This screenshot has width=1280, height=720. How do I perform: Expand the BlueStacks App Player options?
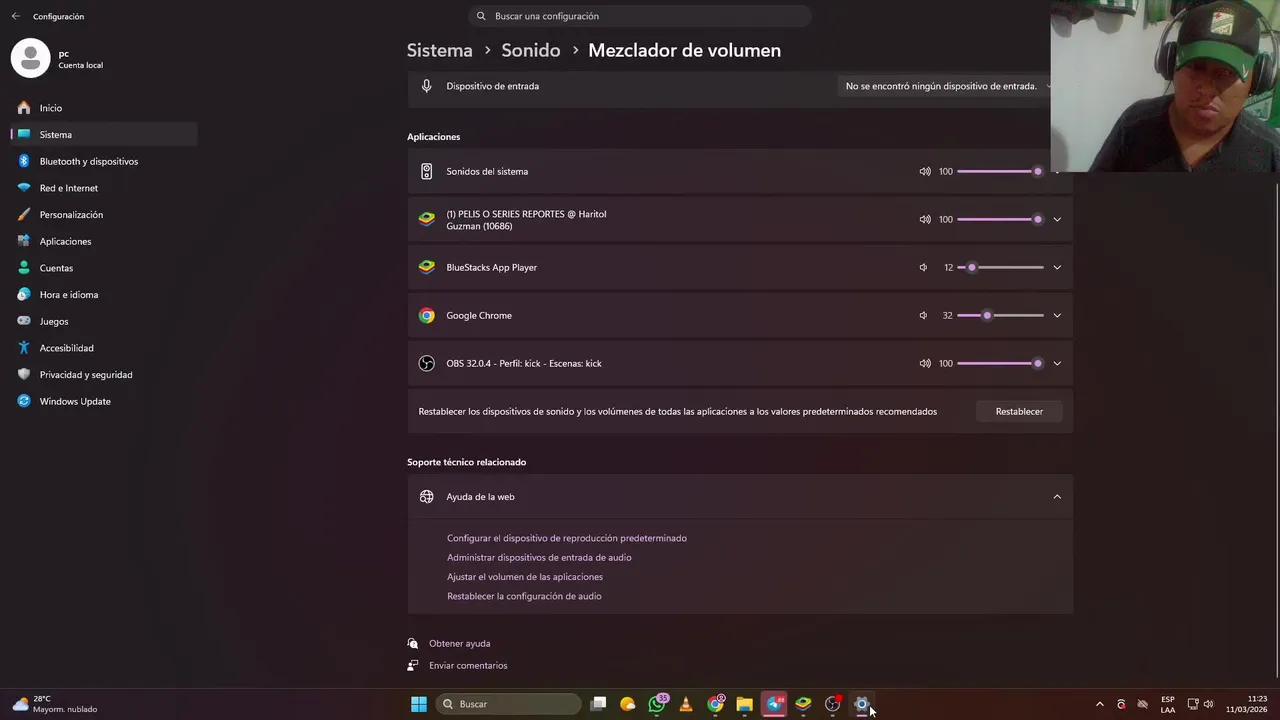tap(1057, 267)
